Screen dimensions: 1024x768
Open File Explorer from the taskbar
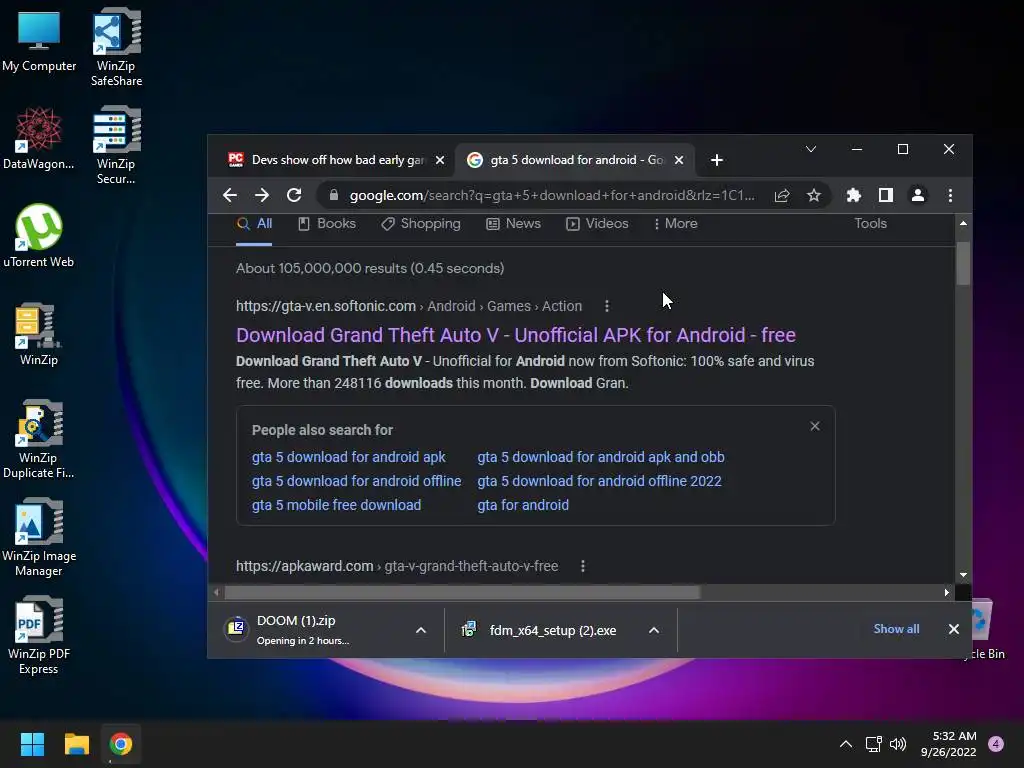click(76, 744)
